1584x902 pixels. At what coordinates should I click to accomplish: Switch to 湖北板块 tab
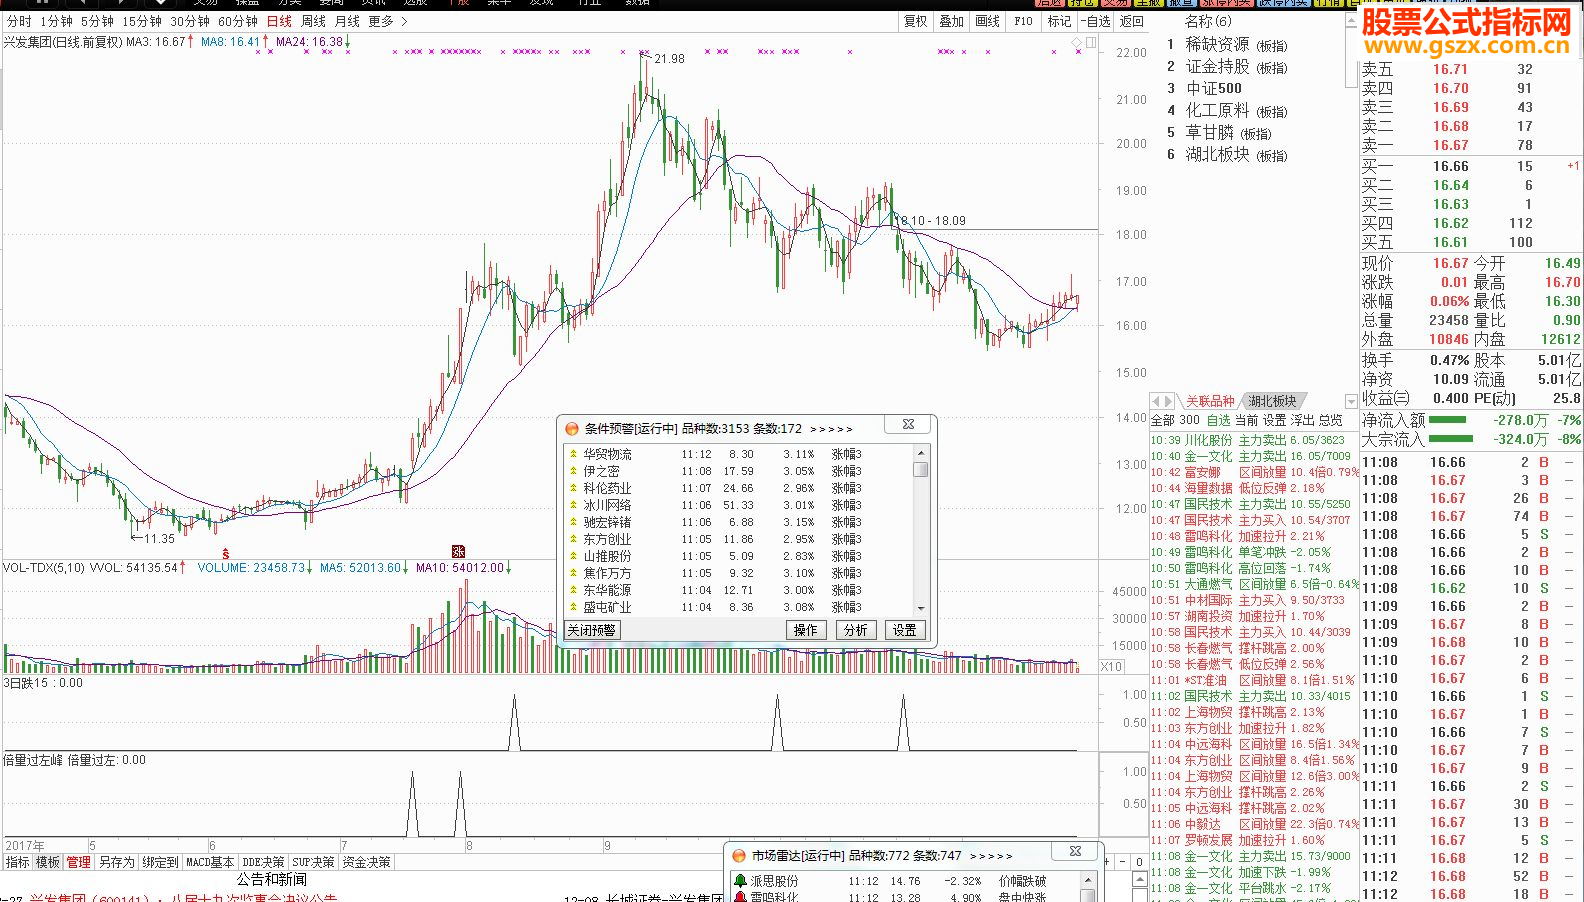tap(1272, 401)
